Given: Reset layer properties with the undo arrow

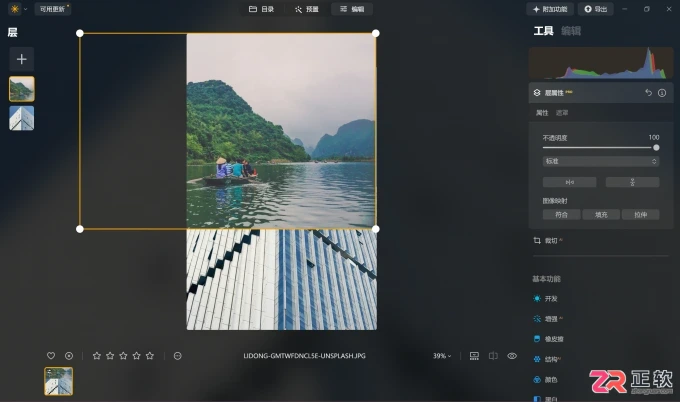Looking at the screenshot, I should [648, 92].
